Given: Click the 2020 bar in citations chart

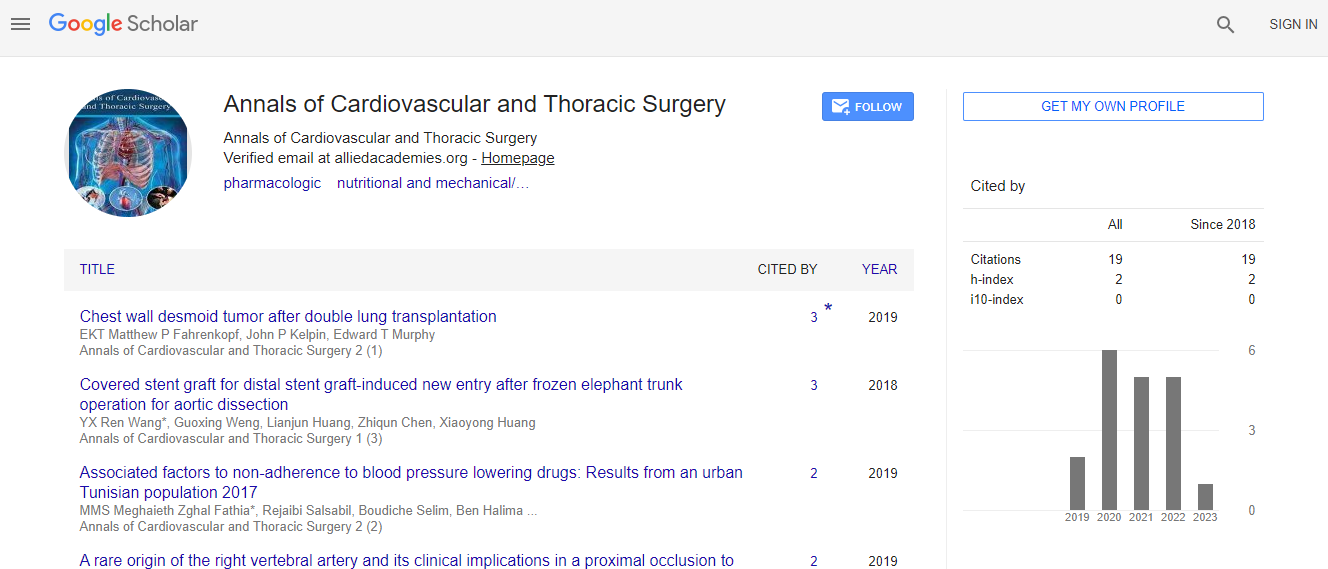Looking at the screenshot, I should [x=1109, y=430].
